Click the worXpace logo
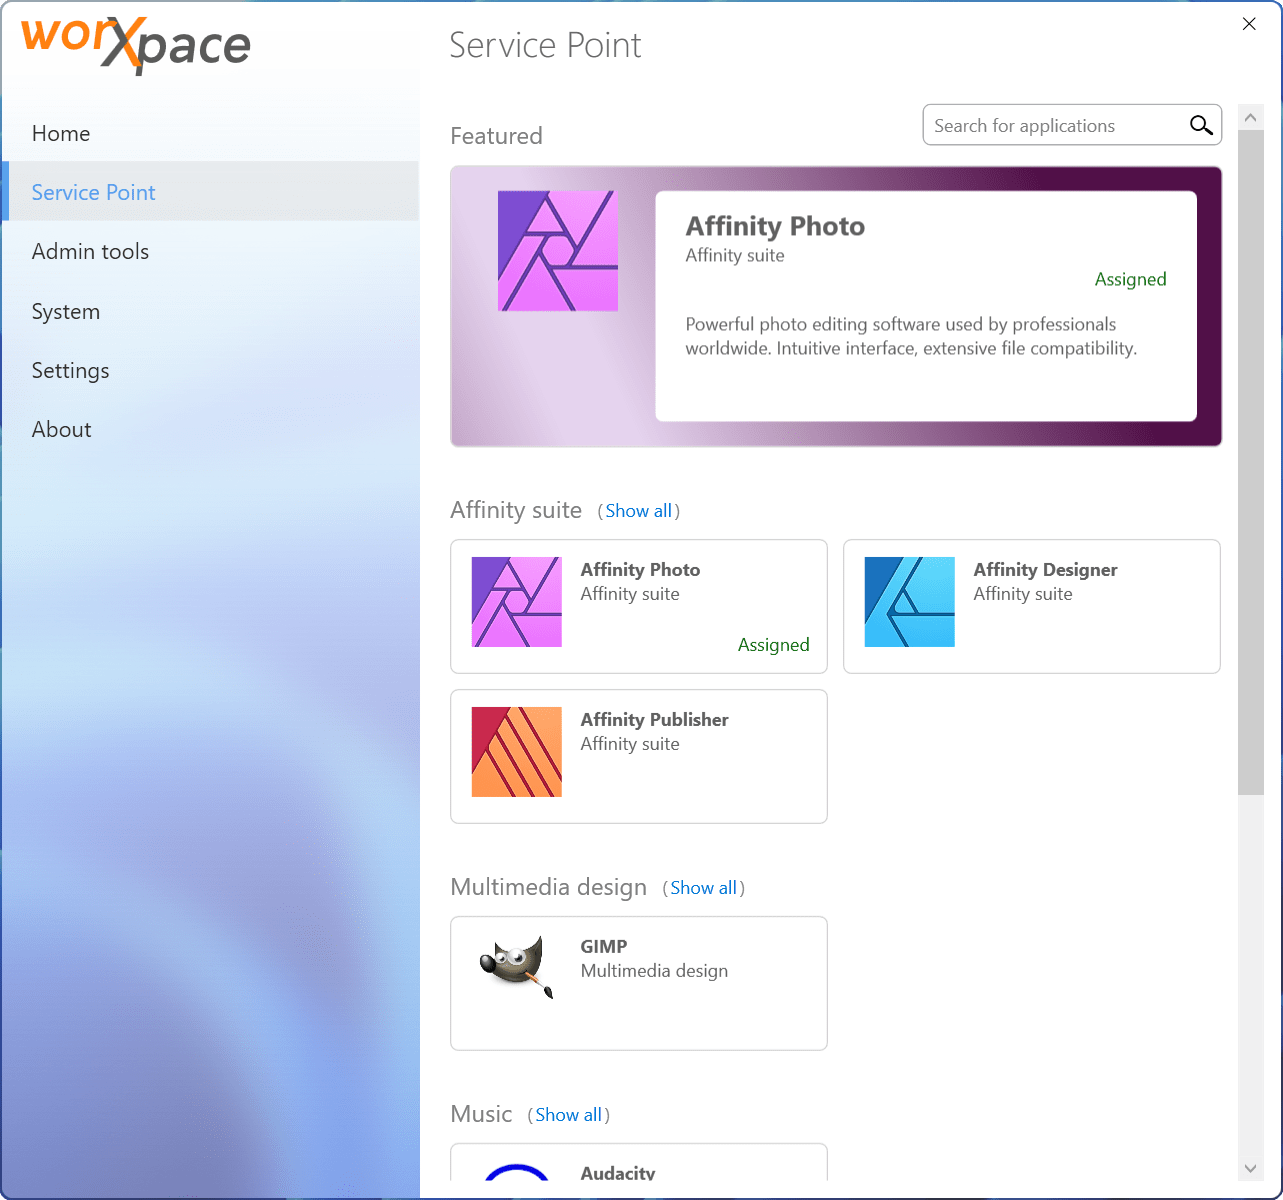This screenshot has width=1283, height=1200. [136, 44]
